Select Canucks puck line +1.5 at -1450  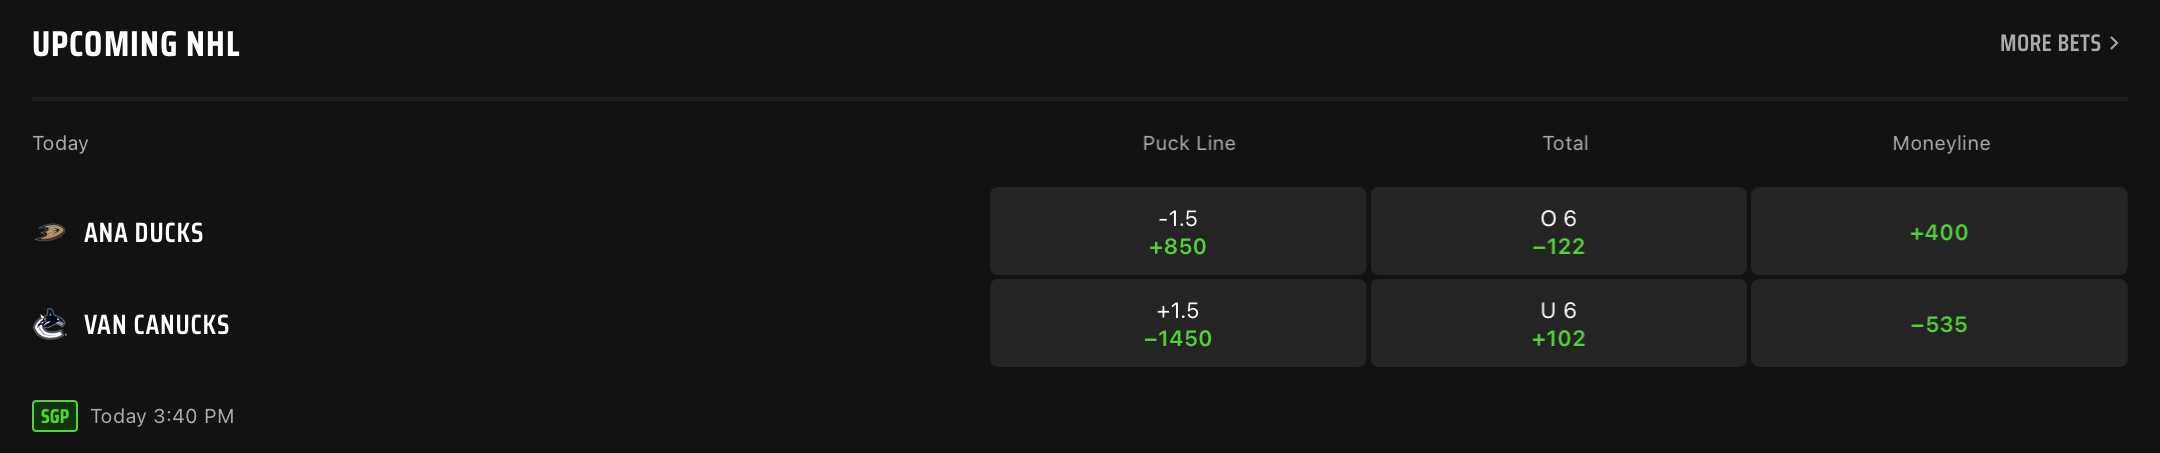[x=1177, y=323]
